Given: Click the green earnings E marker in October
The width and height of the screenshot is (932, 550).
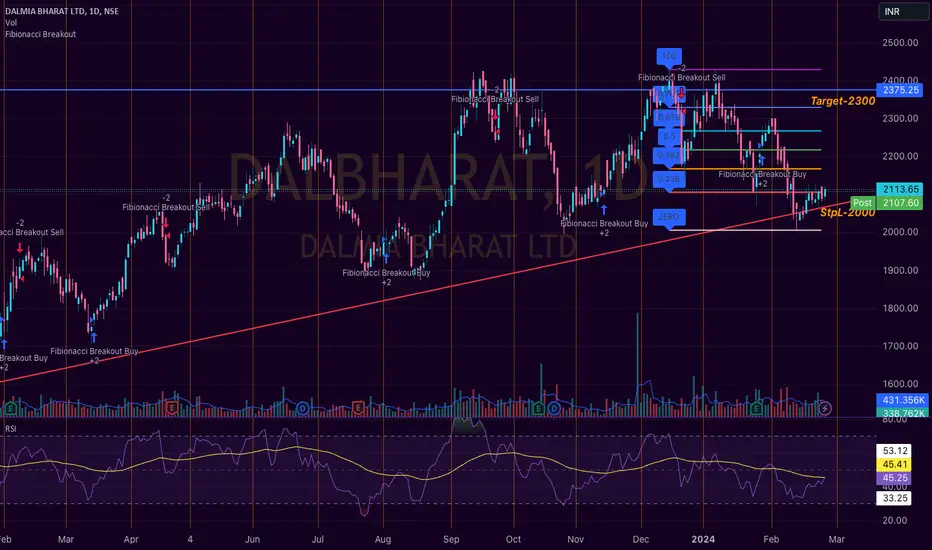Looking at the screenshot, I should click(x=539, y=408).
